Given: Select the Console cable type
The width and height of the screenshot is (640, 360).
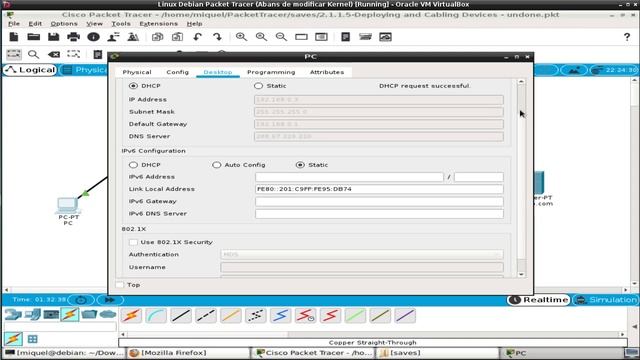Looking at the screenshot, I should click(156, 316).
